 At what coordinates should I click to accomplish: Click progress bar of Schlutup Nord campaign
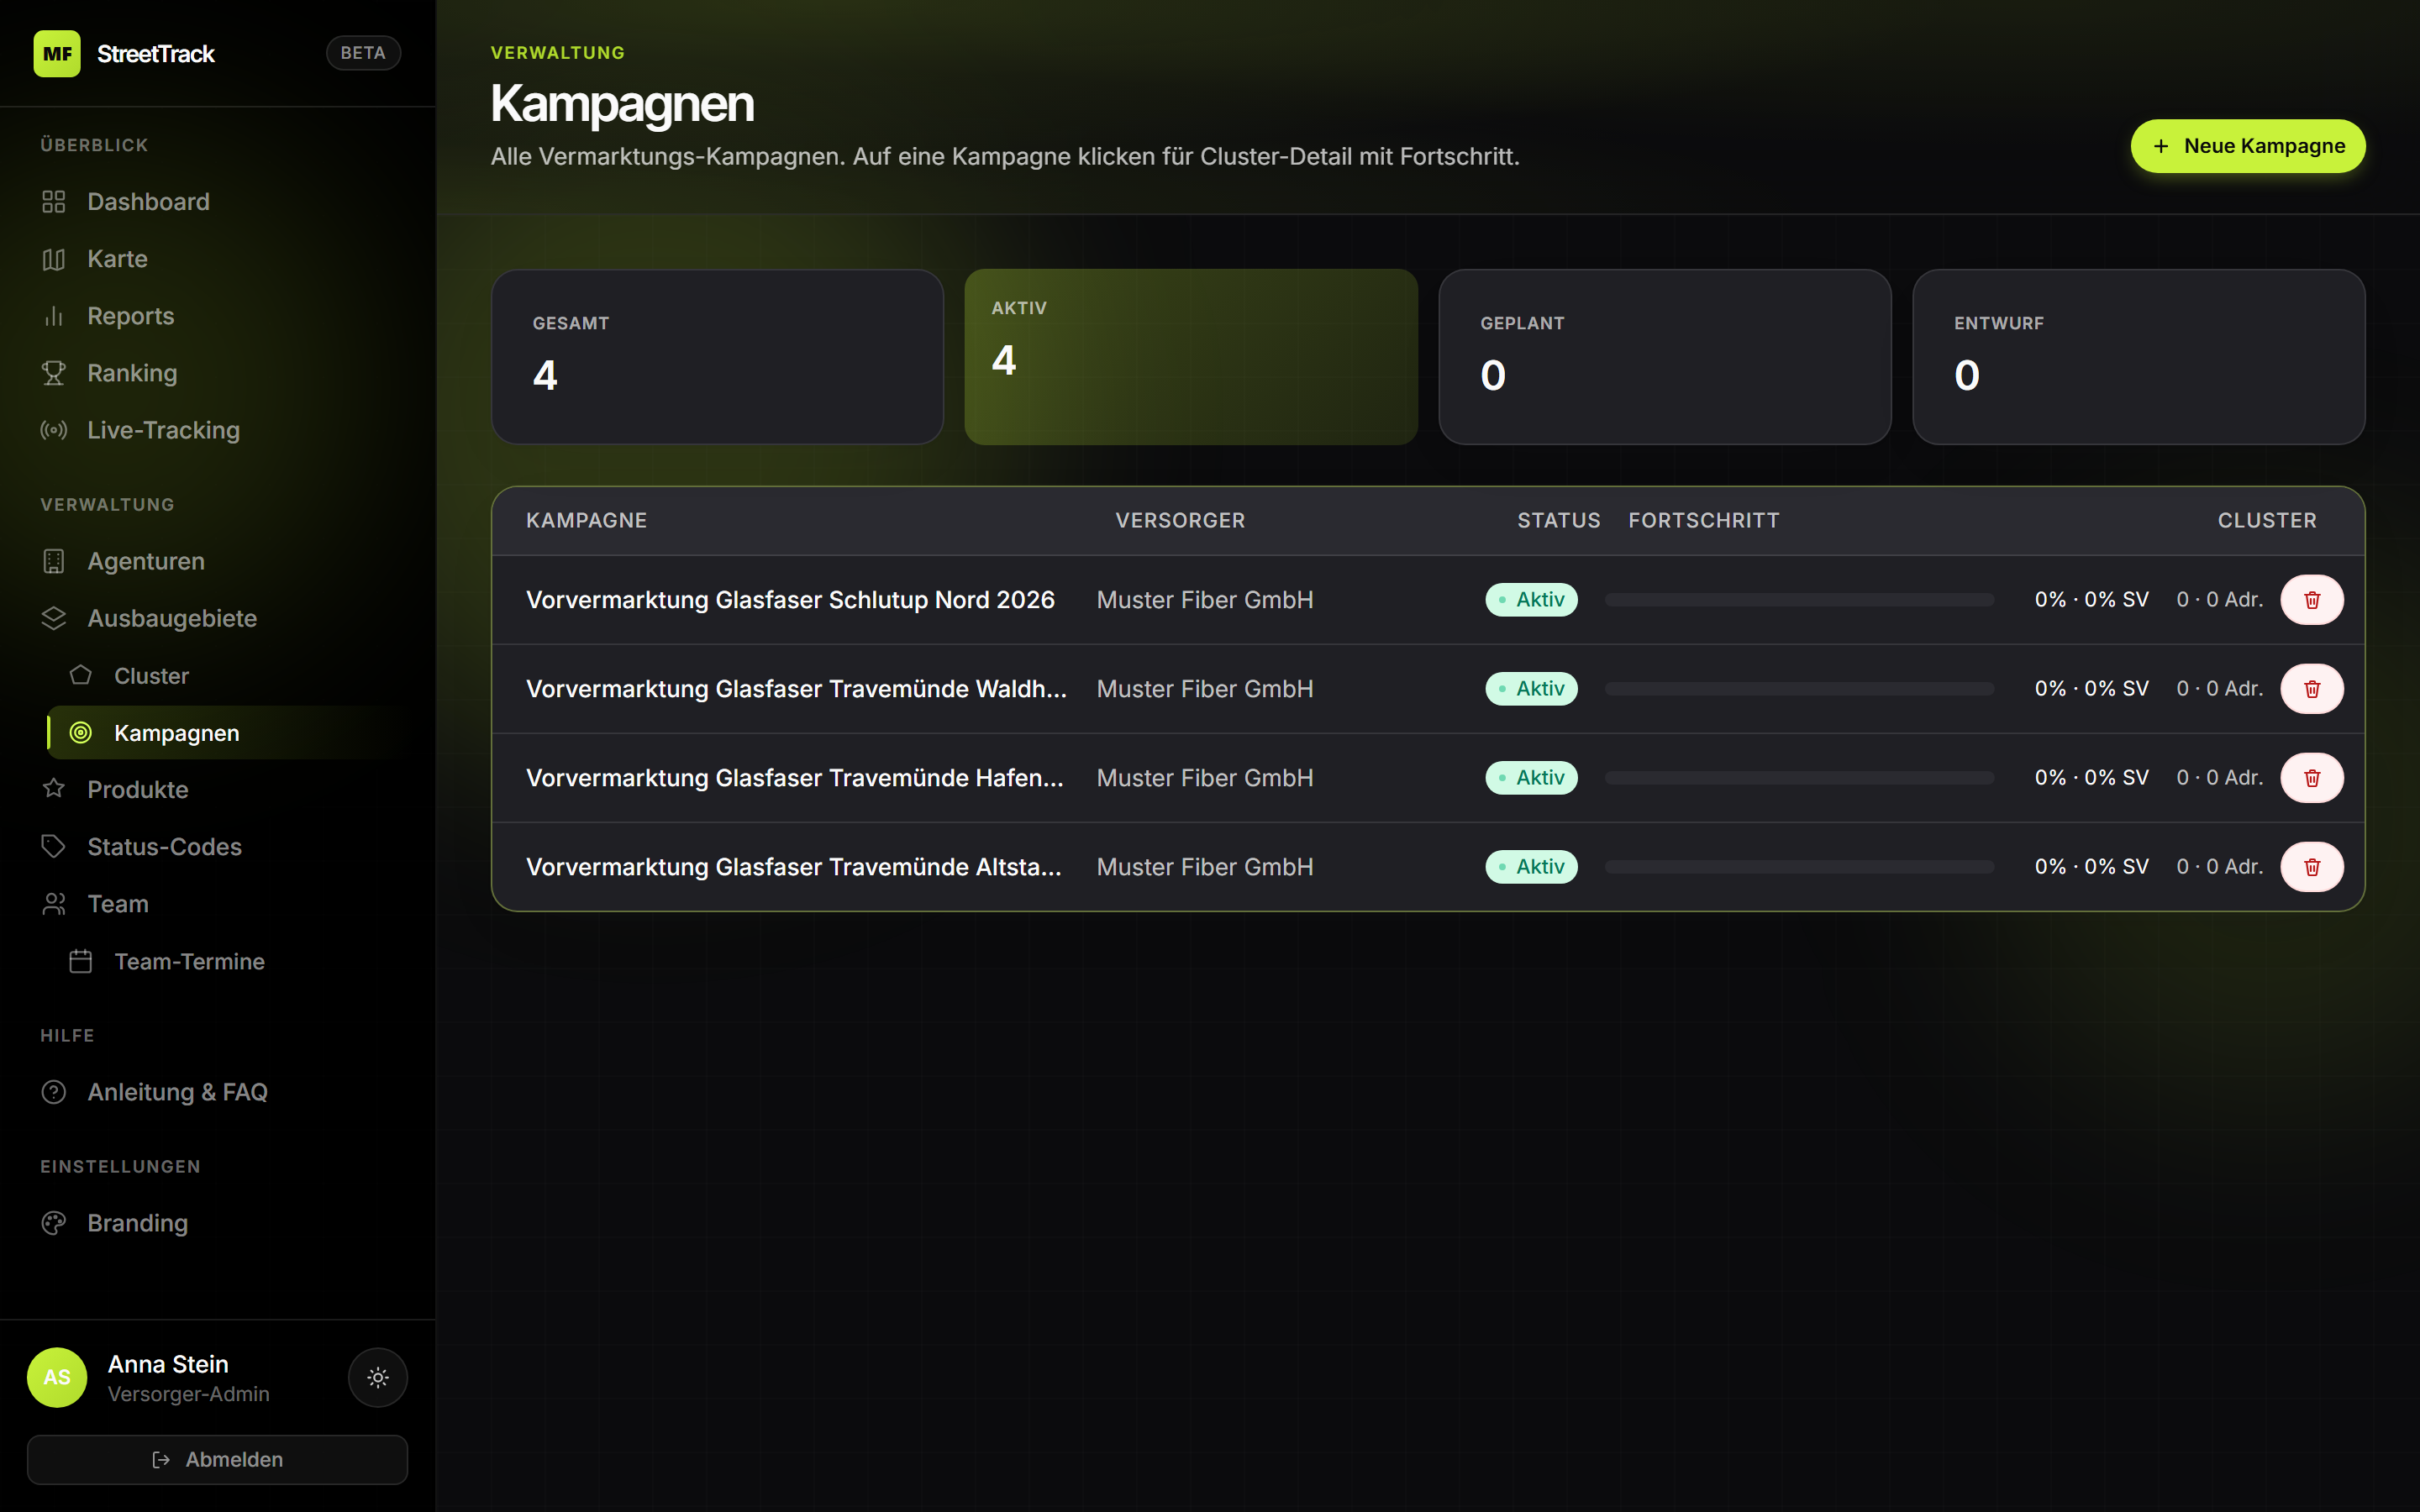point(1798,600)
